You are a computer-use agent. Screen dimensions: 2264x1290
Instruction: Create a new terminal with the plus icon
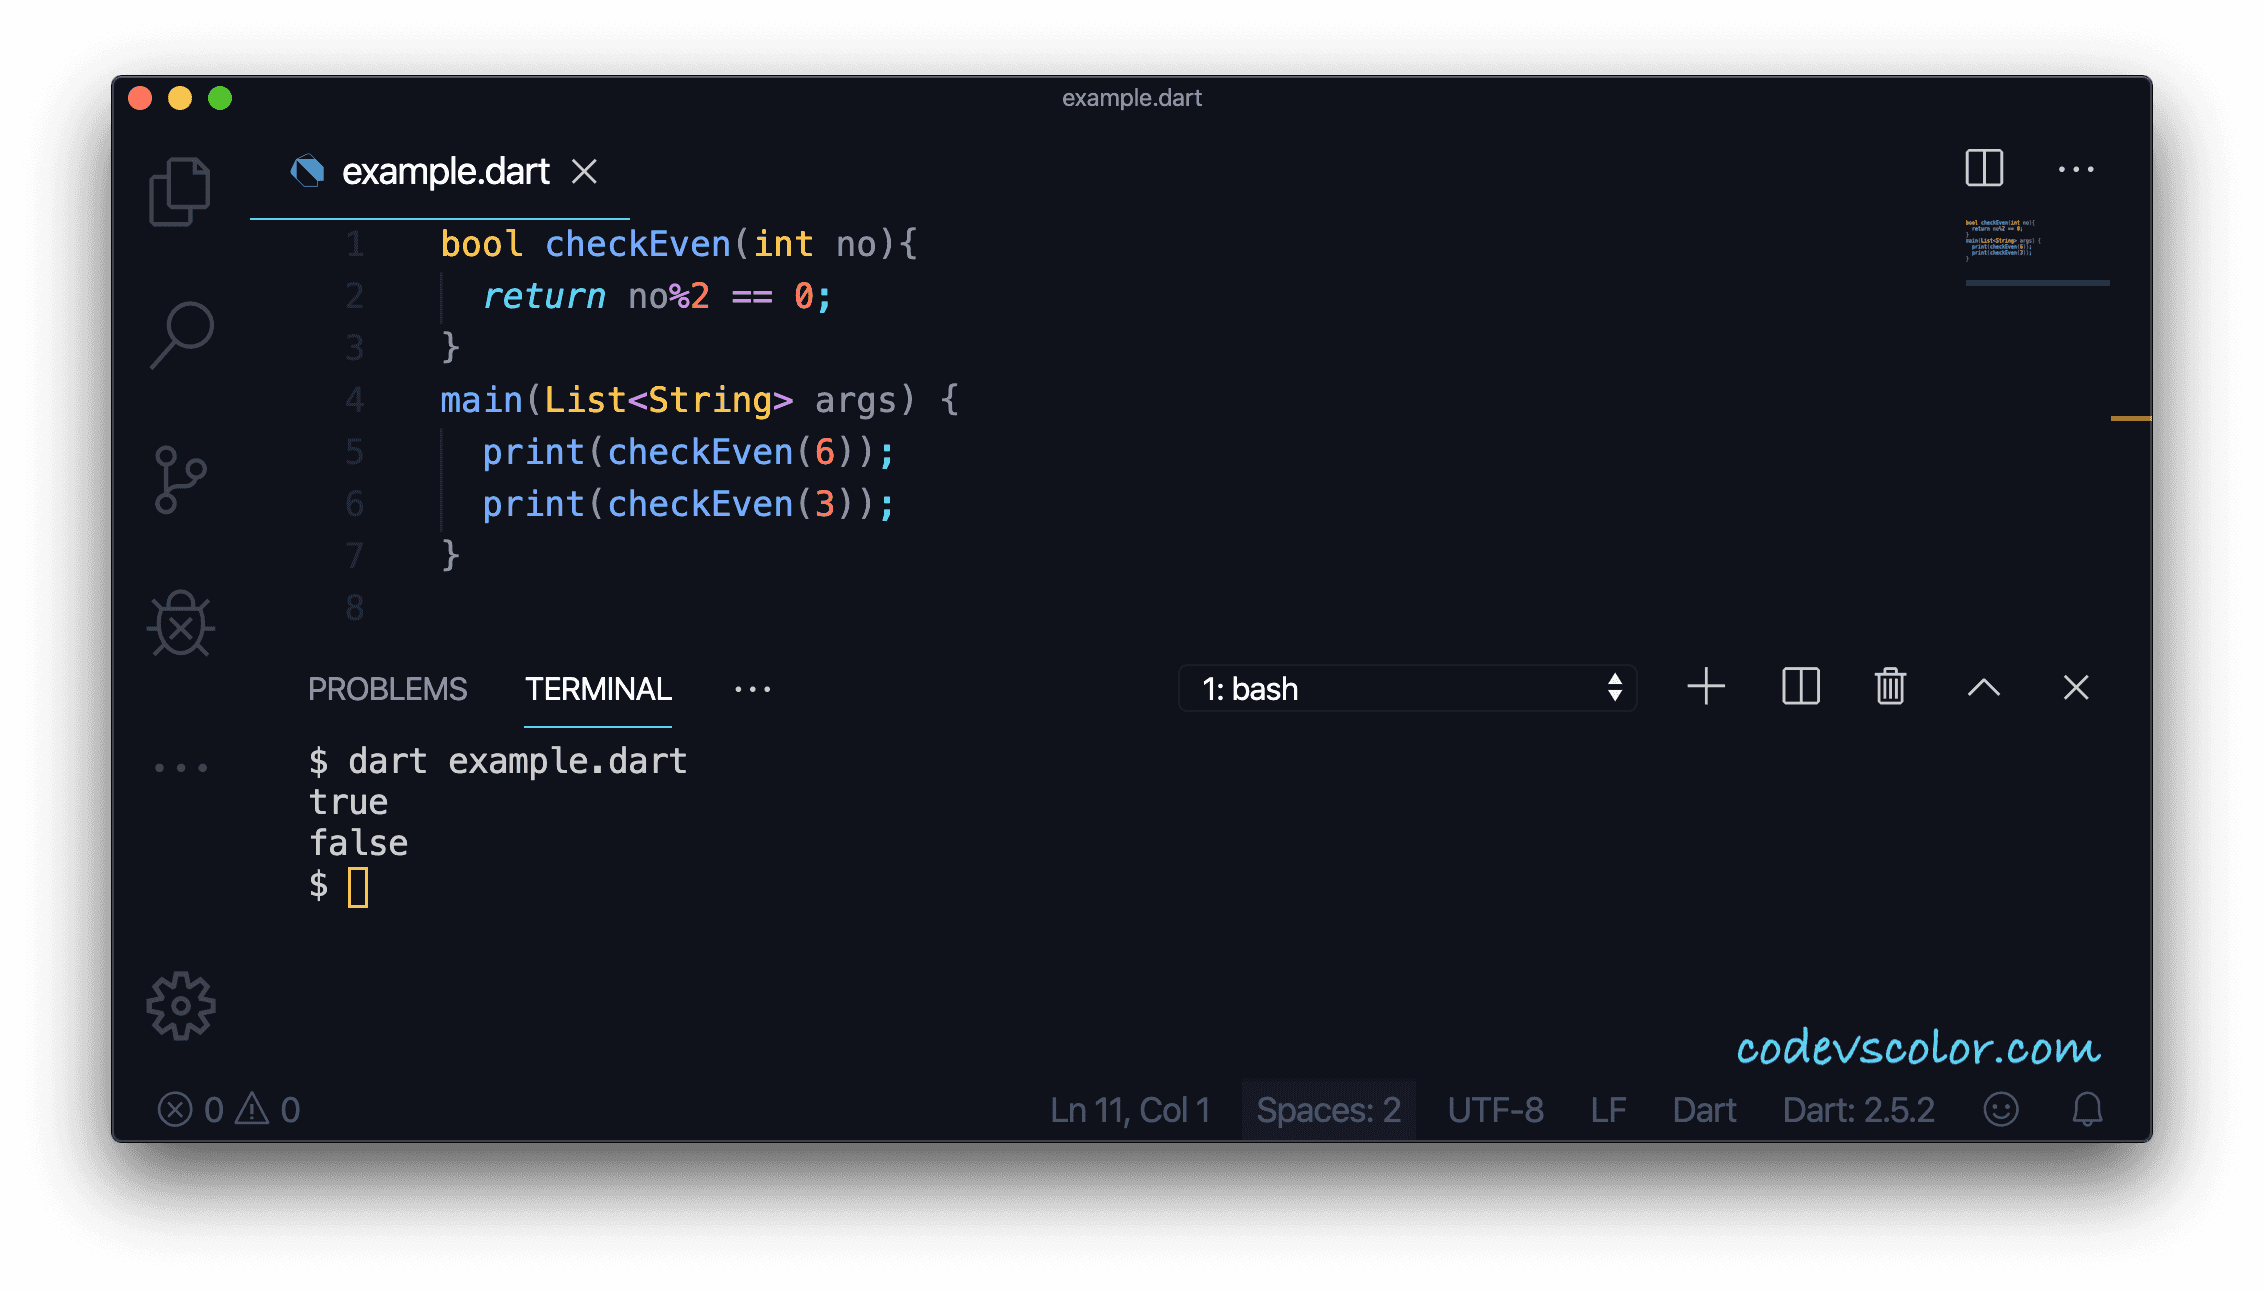click(1706, 687)
